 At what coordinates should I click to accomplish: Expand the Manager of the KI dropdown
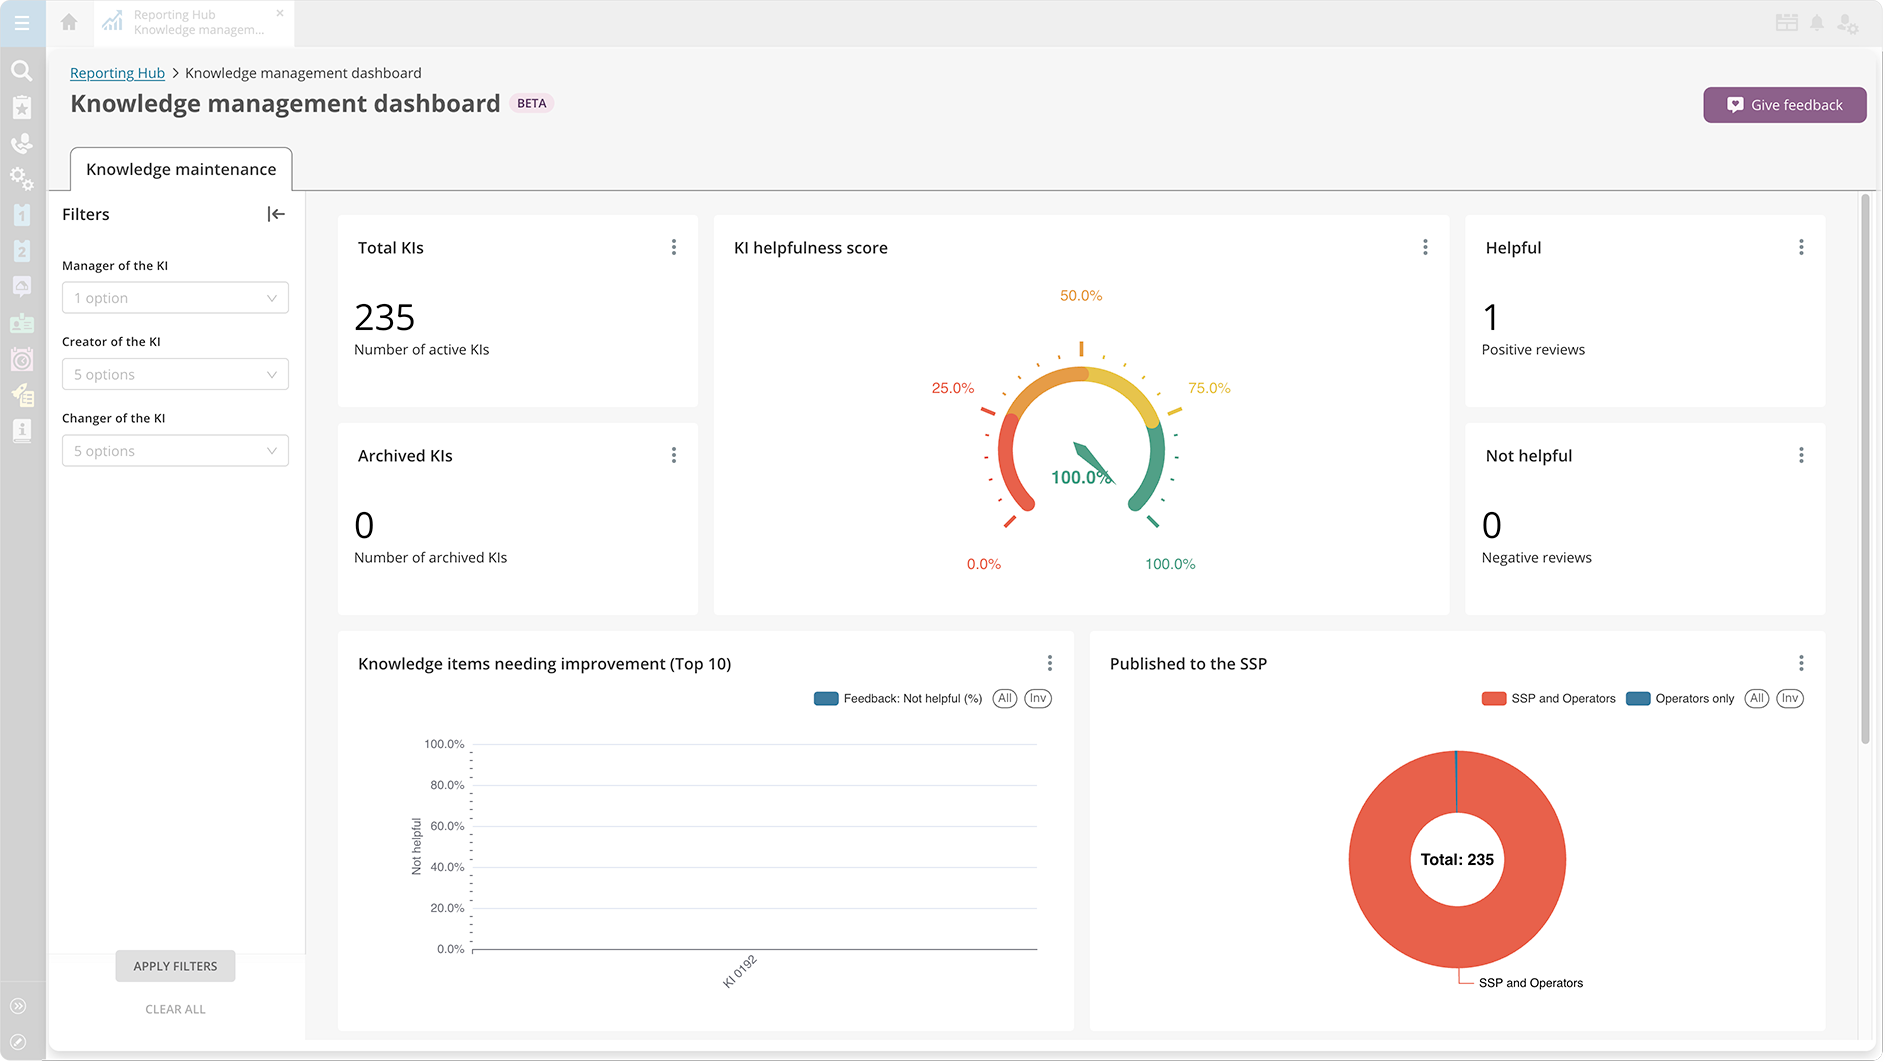click(175, 298)
